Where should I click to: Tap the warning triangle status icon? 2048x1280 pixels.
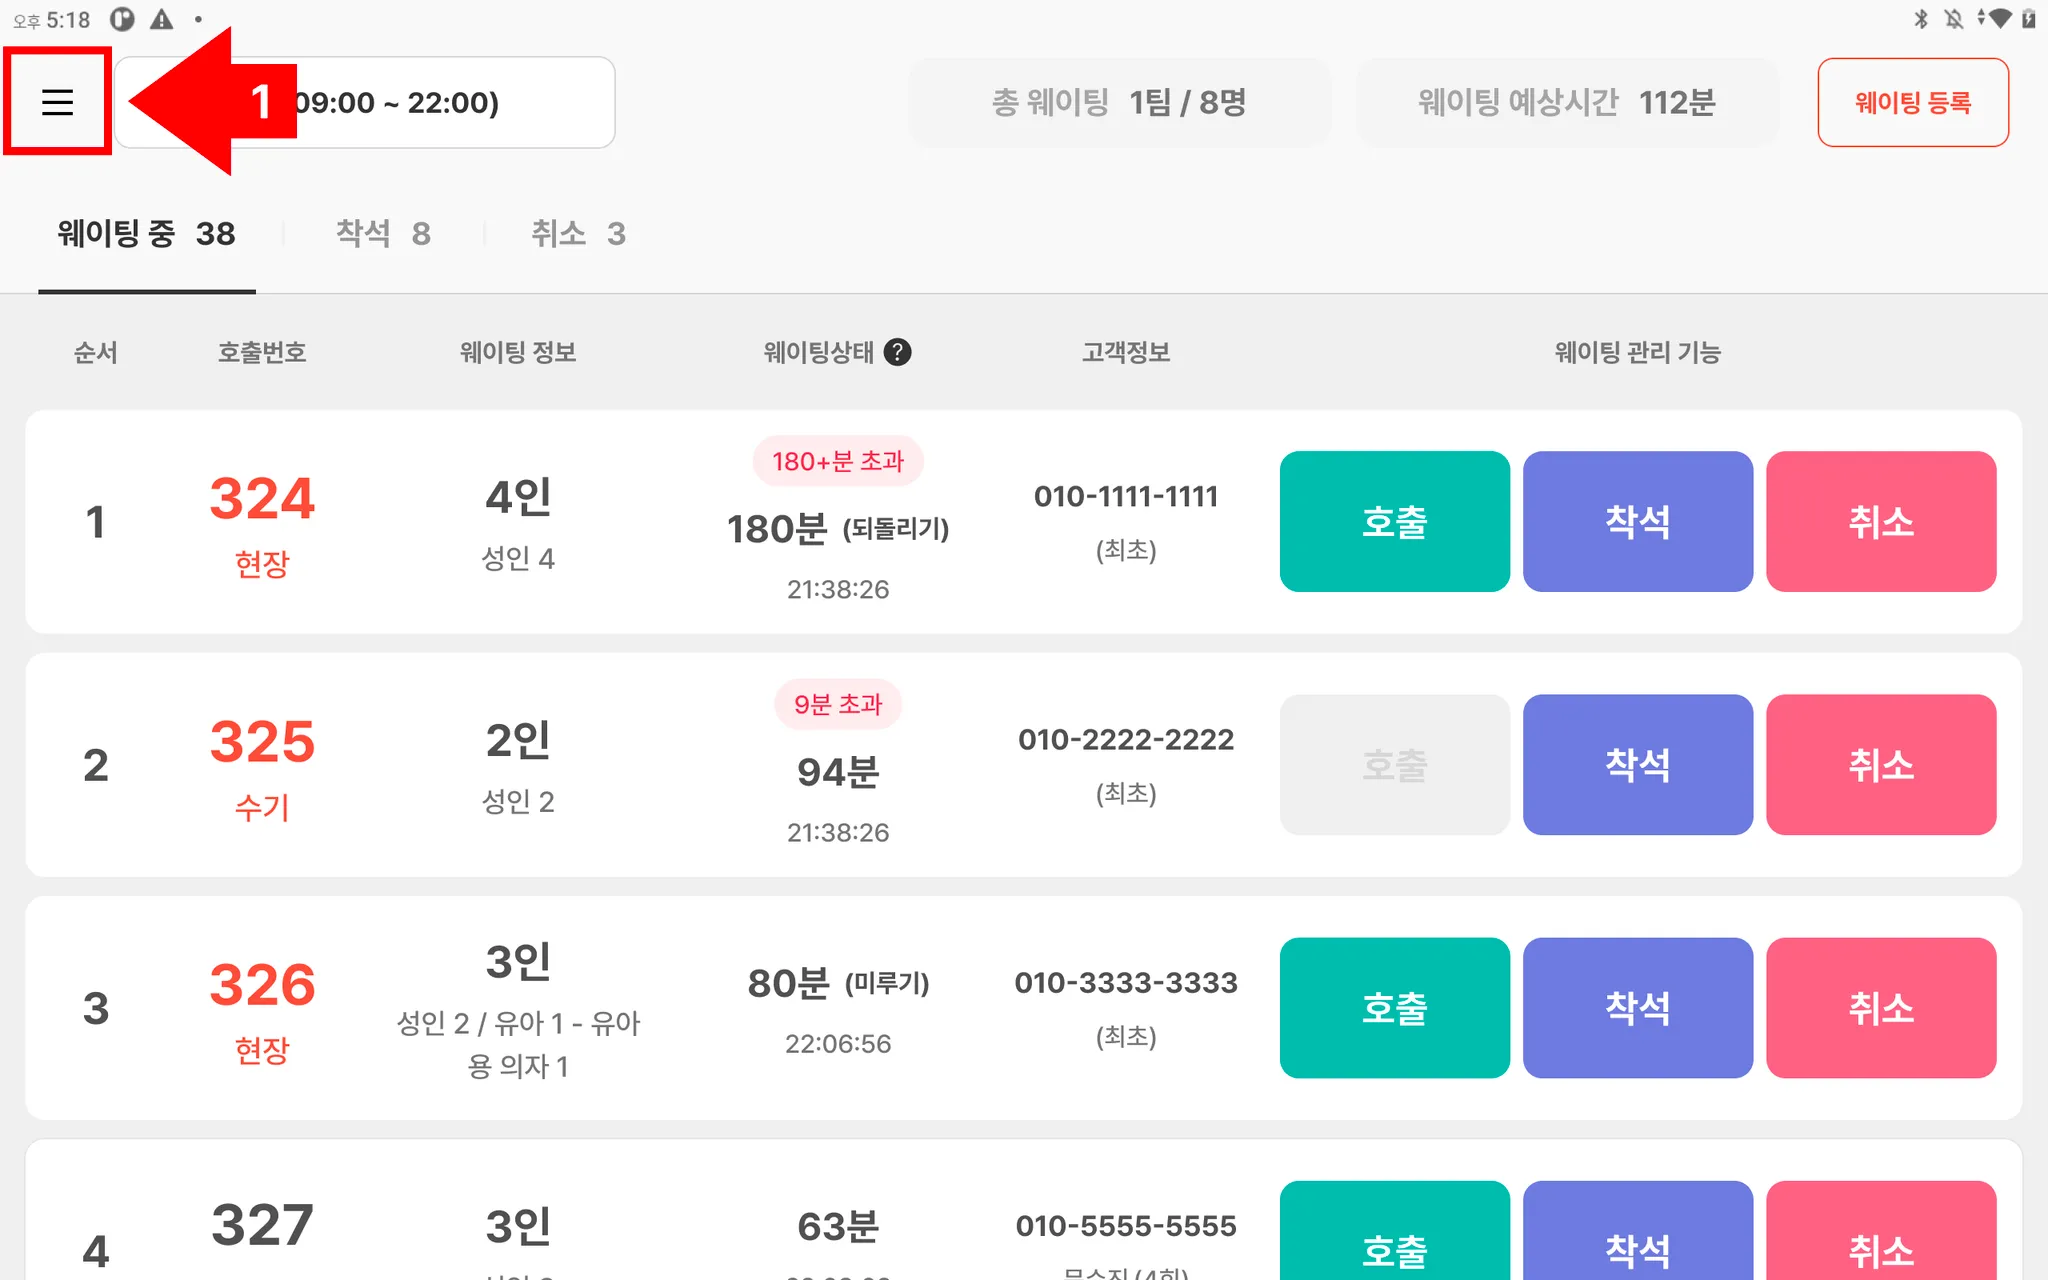point(161,19)
